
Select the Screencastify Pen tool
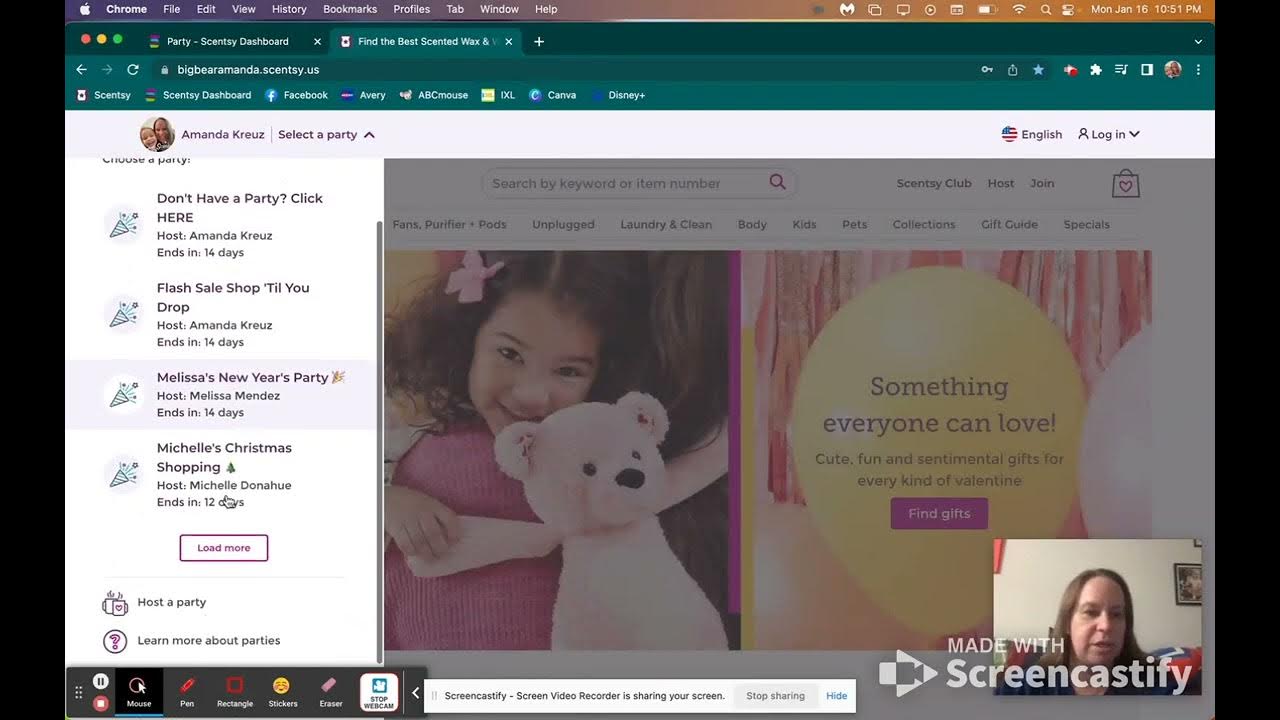click(187, 692)
